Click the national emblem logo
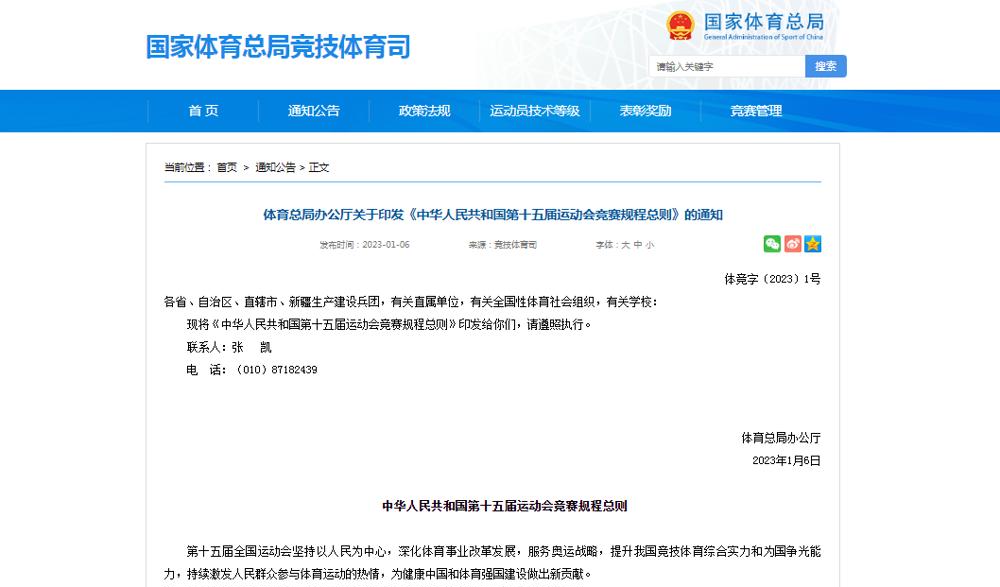Screen dimensions: 1000x587 pos(681,25)
